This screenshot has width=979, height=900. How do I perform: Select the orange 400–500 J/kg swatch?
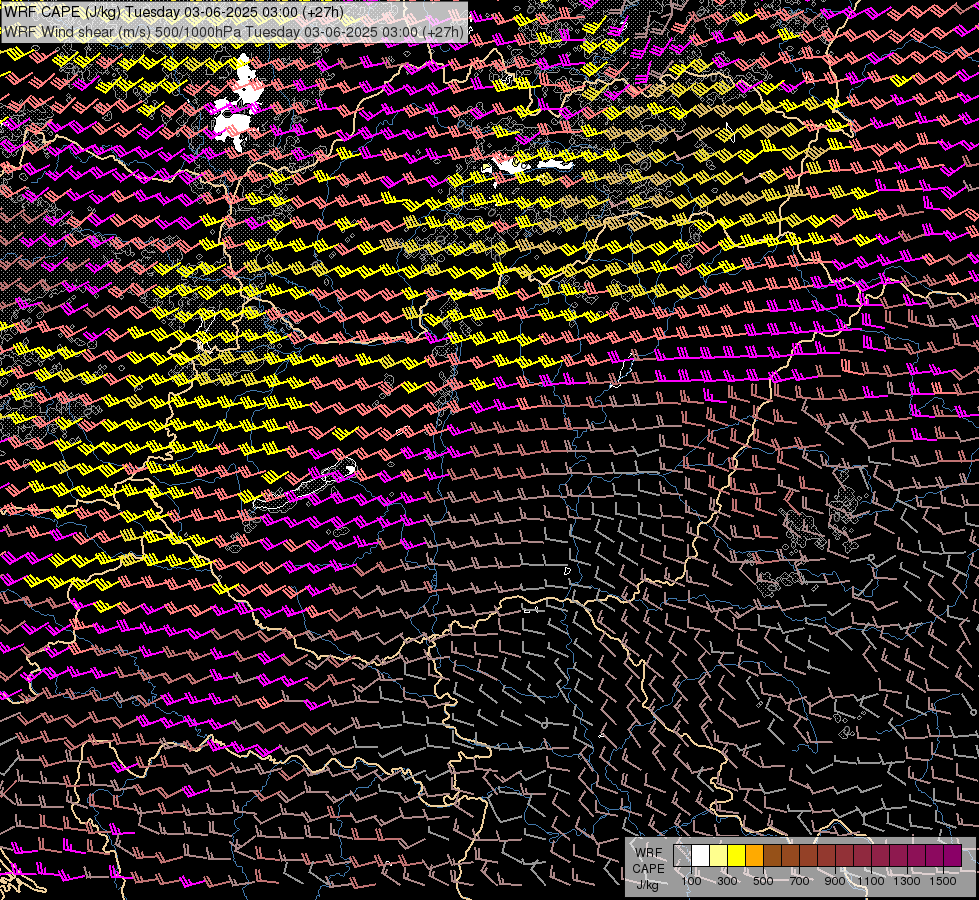click(754, 856)
